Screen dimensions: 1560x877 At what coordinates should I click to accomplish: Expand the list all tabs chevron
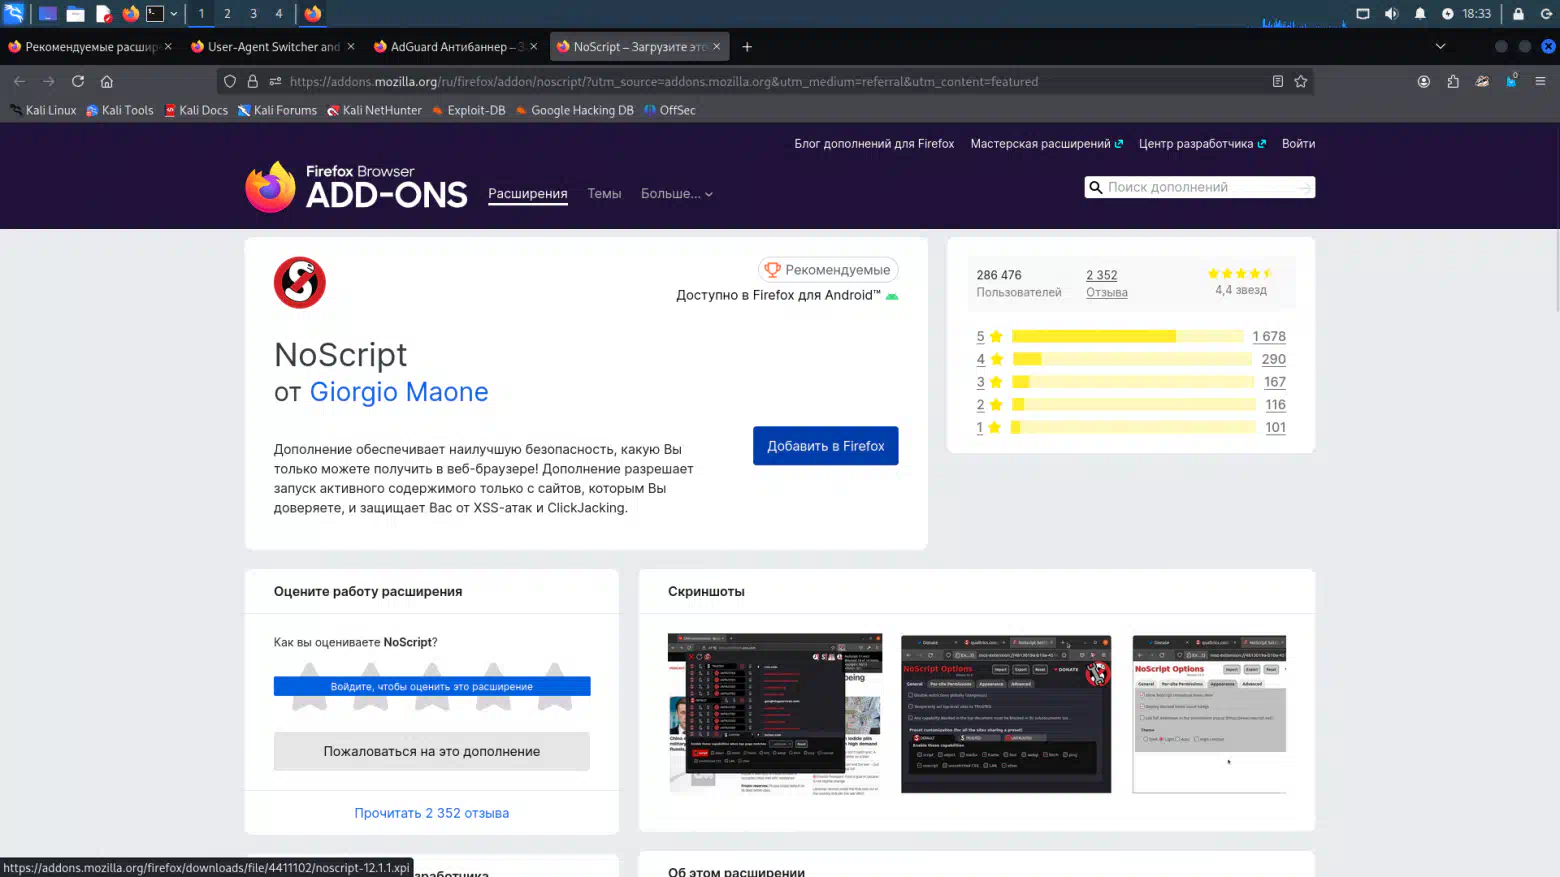(1440, 46)
